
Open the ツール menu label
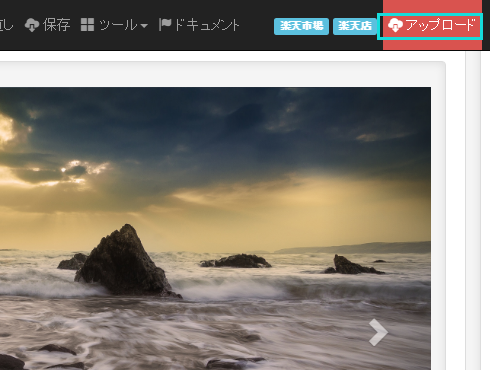tap(118, 25)
